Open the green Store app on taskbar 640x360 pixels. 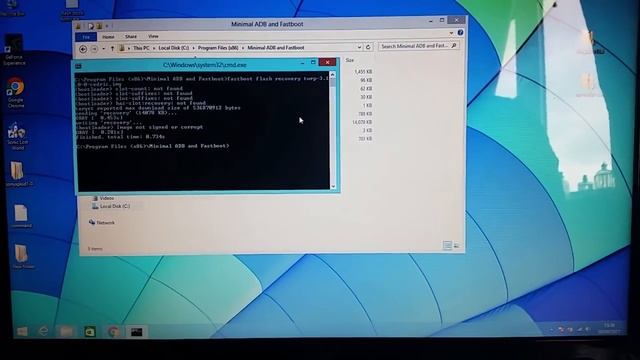tap(90, 332)
